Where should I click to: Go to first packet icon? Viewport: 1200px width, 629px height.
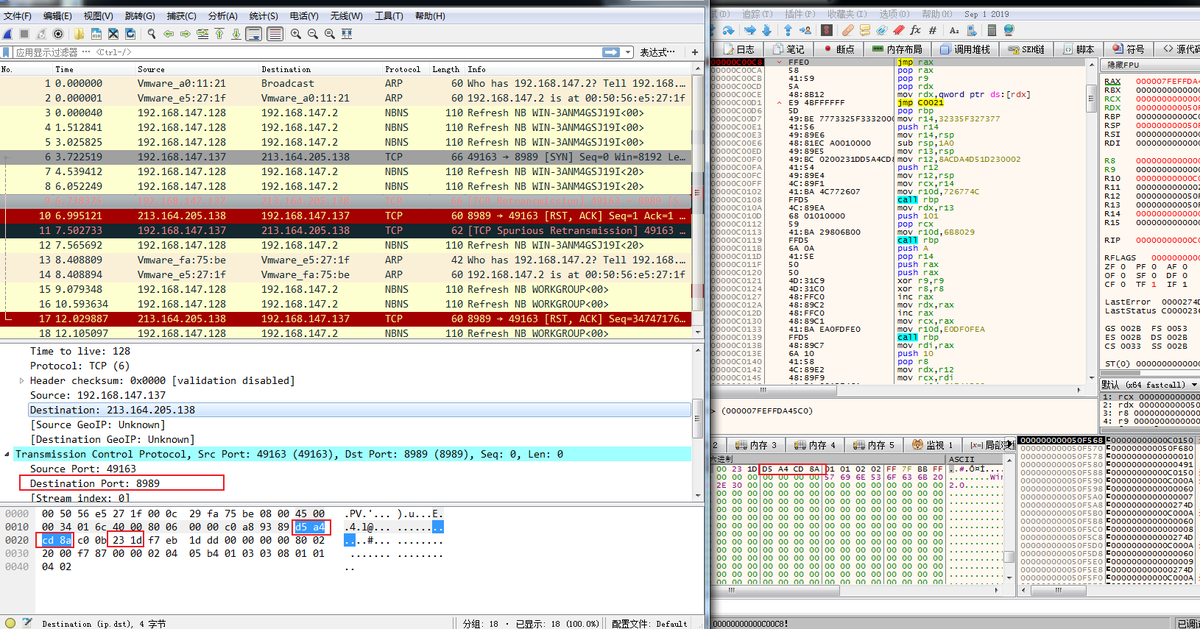[x=220, y=33]
